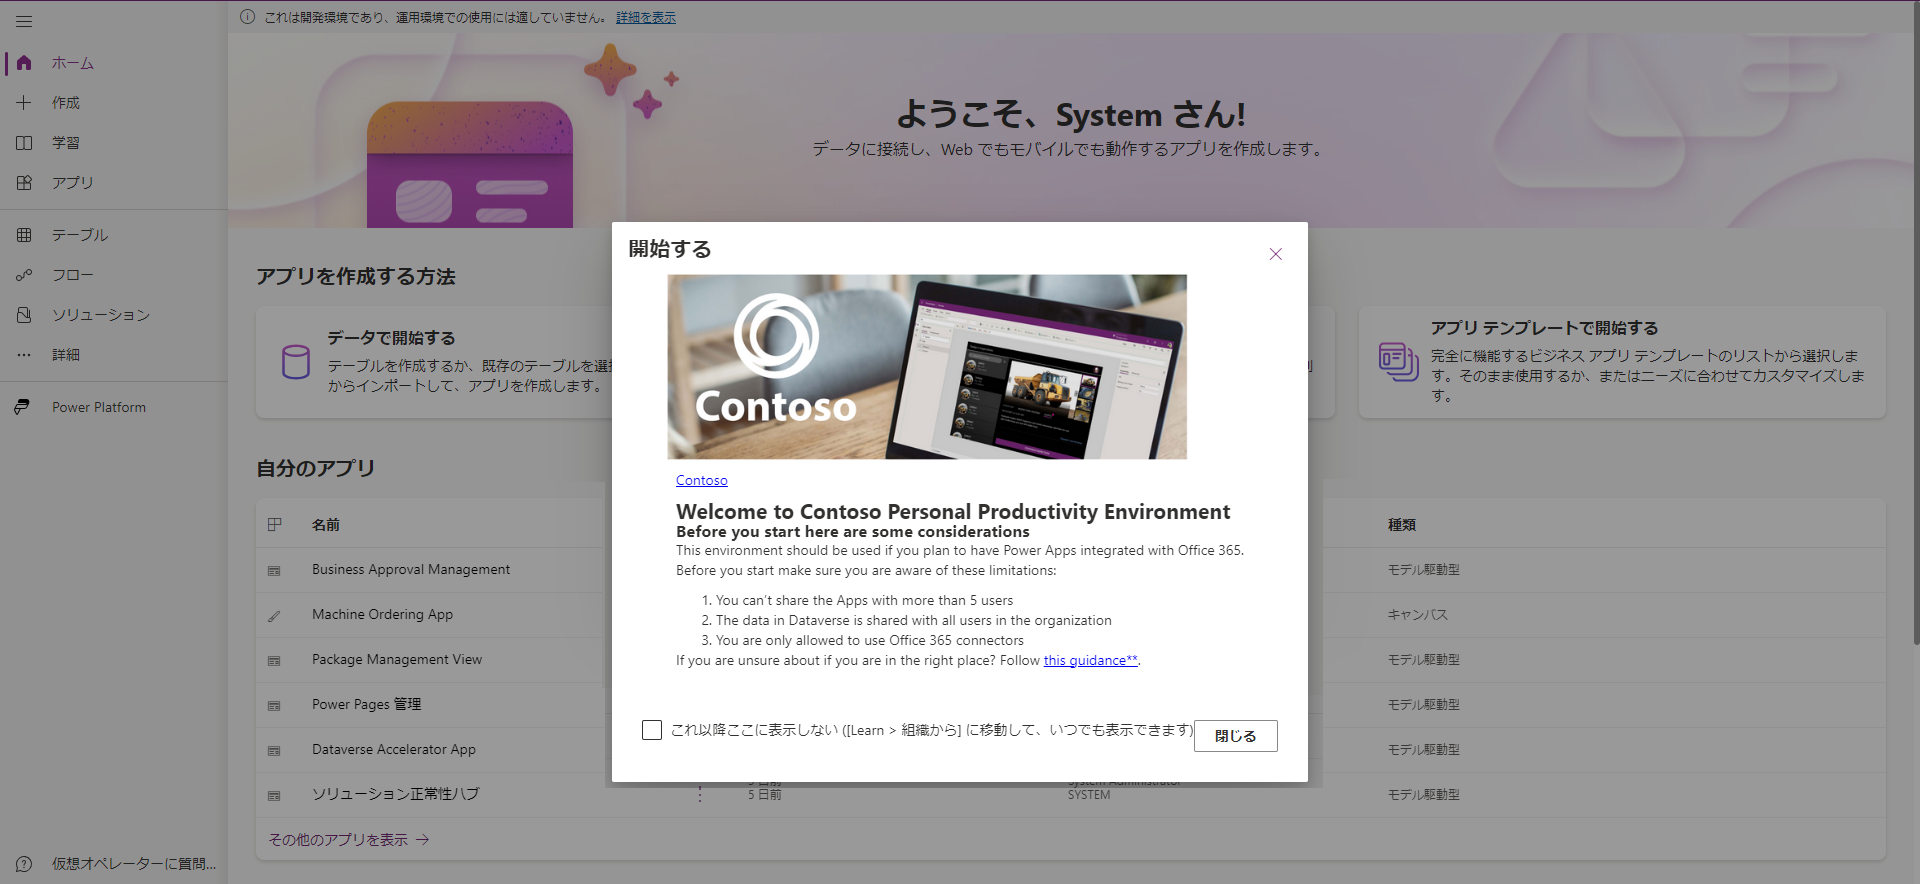This screenshot has height=884, width=1920.
Task: Click the info icon in the top banner
Action: coord(247,17)
